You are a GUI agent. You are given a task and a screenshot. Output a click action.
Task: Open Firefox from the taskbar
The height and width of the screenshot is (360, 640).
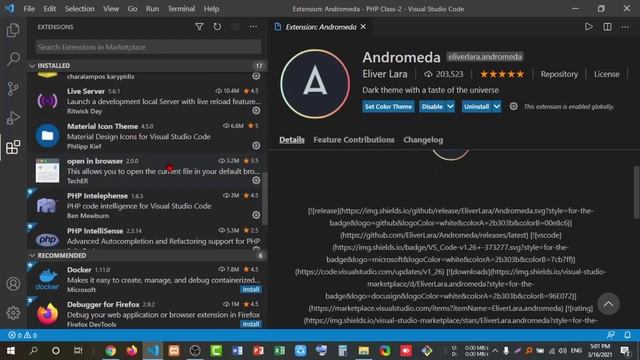[x=131, y=351]
